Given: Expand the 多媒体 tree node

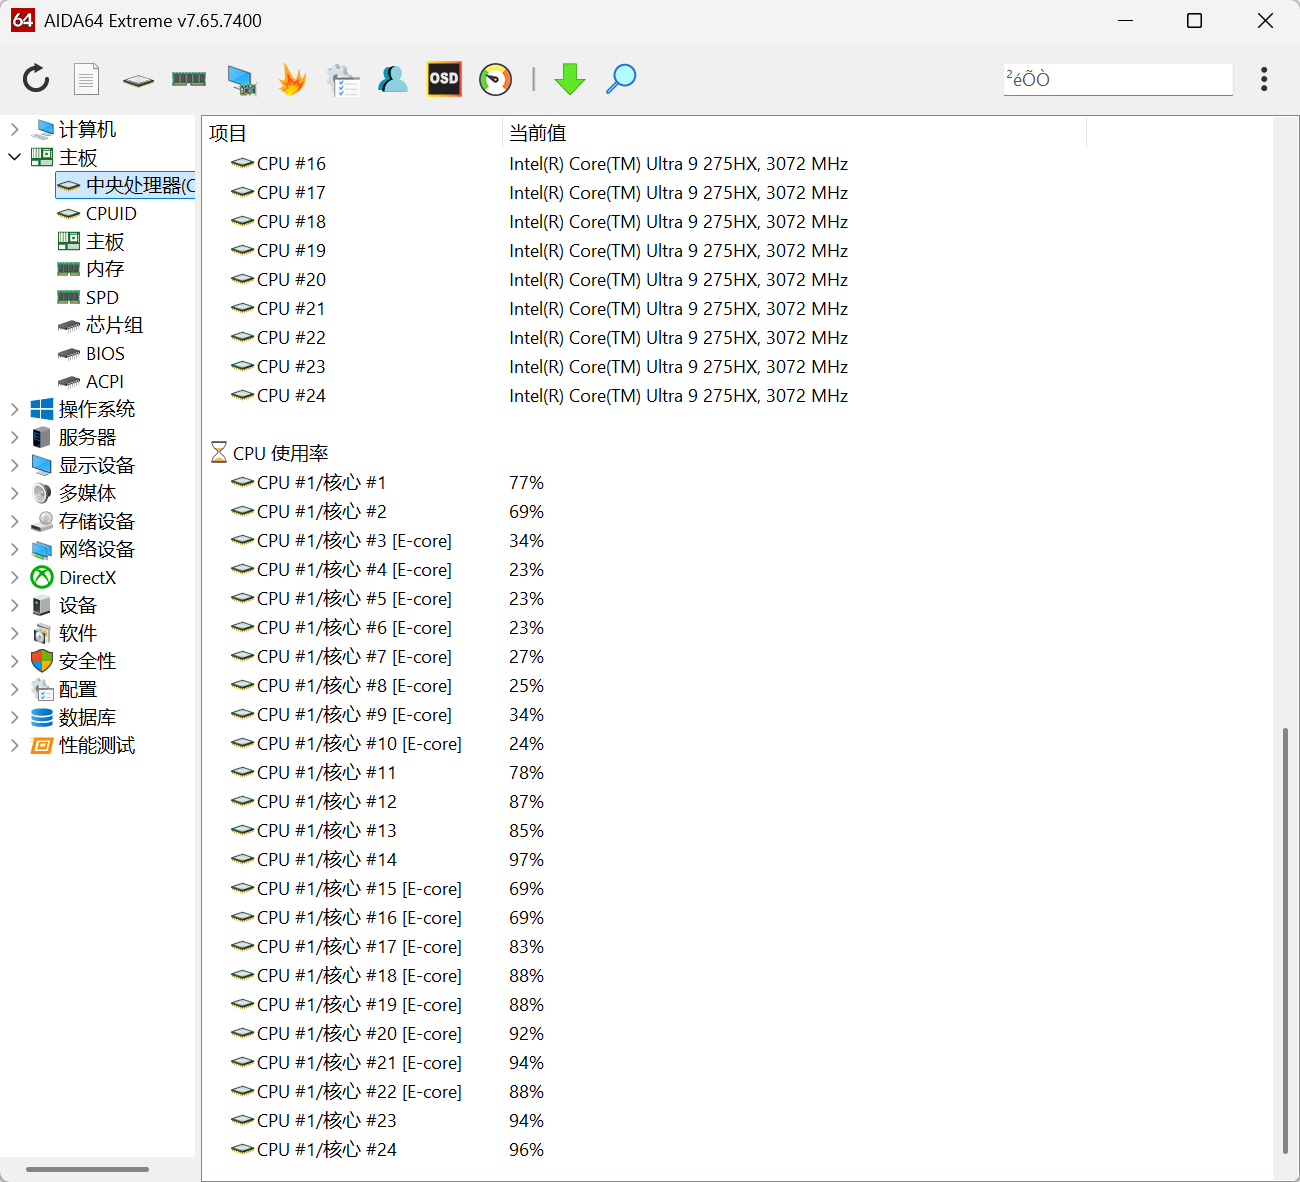Looking at the screenshot, I should tap(14, 493).
